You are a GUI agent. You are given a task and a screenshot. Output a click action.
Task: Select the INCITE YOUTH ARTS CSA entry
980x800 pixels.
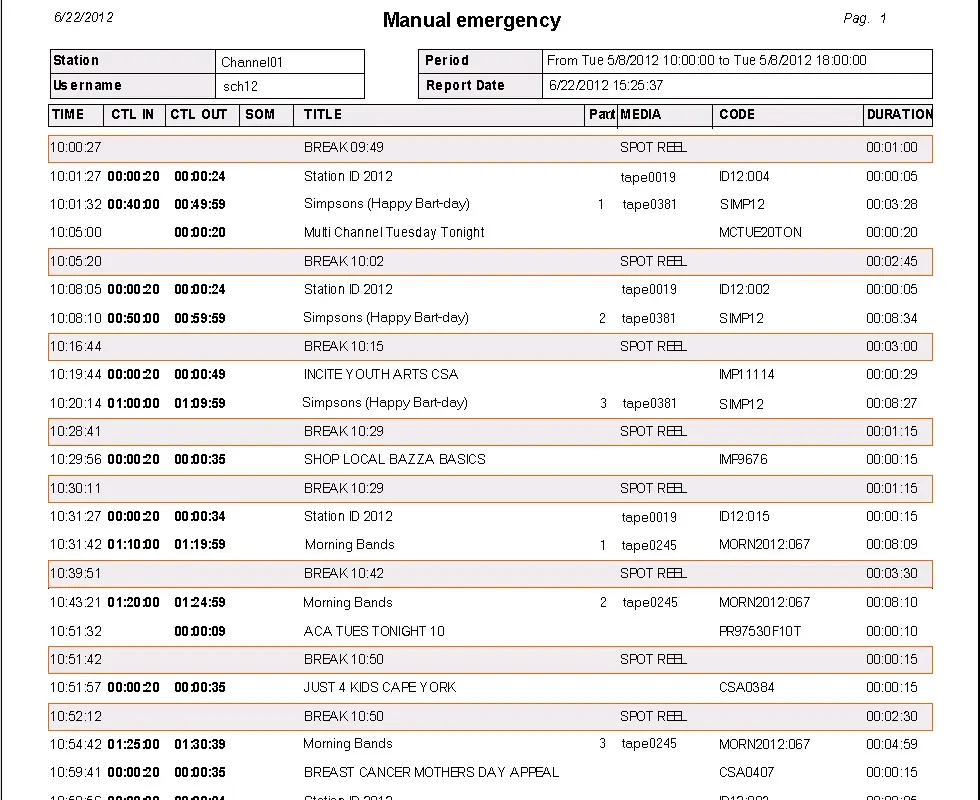(381, 374)
